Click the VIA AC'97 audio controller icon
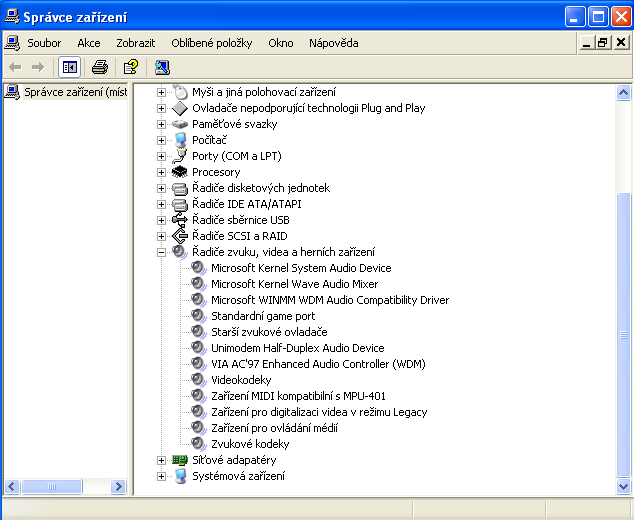 [199, 364]
